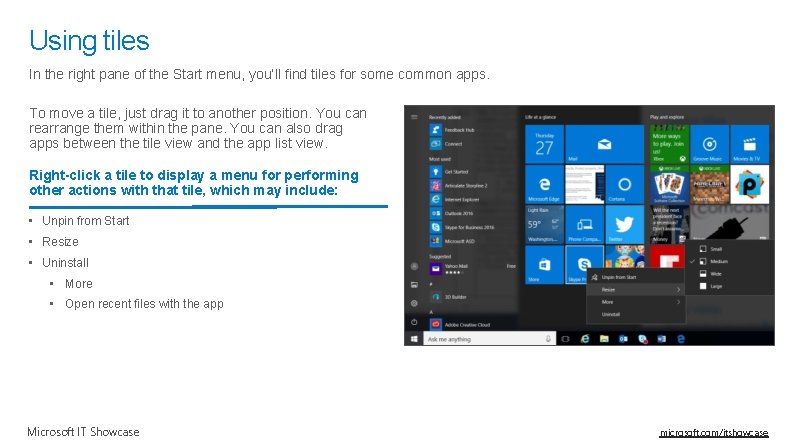The height and width of the screenshot is (448, 792).
Task: Open File Explorer on the taskbar
Action: coord(604,339)
